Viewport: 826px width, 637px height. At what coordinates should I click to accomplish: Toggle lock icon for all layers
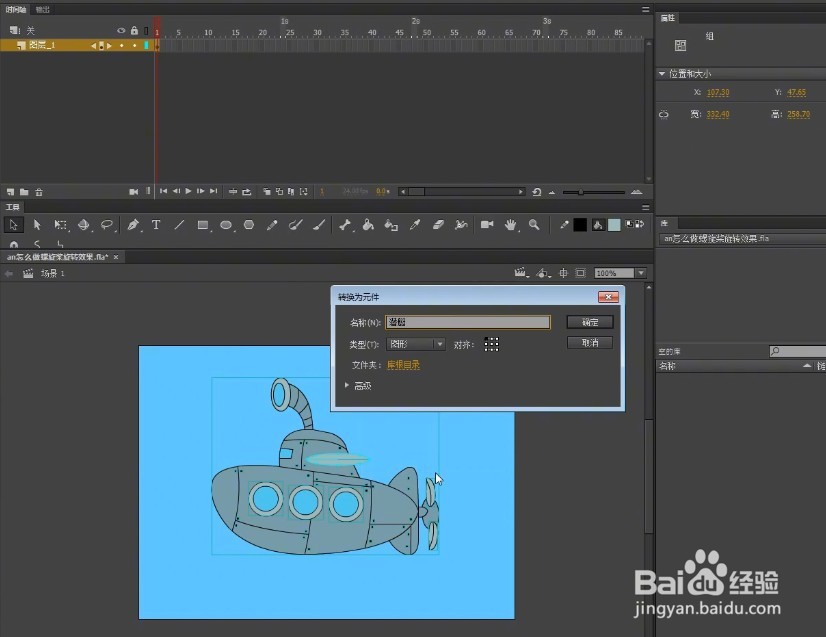(x=134, y=31)
